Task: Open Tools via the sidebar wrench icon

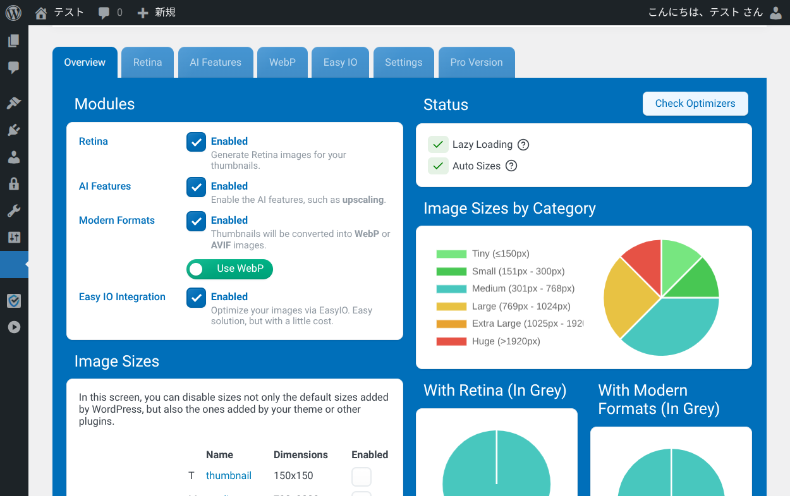Action: [14, 211]
